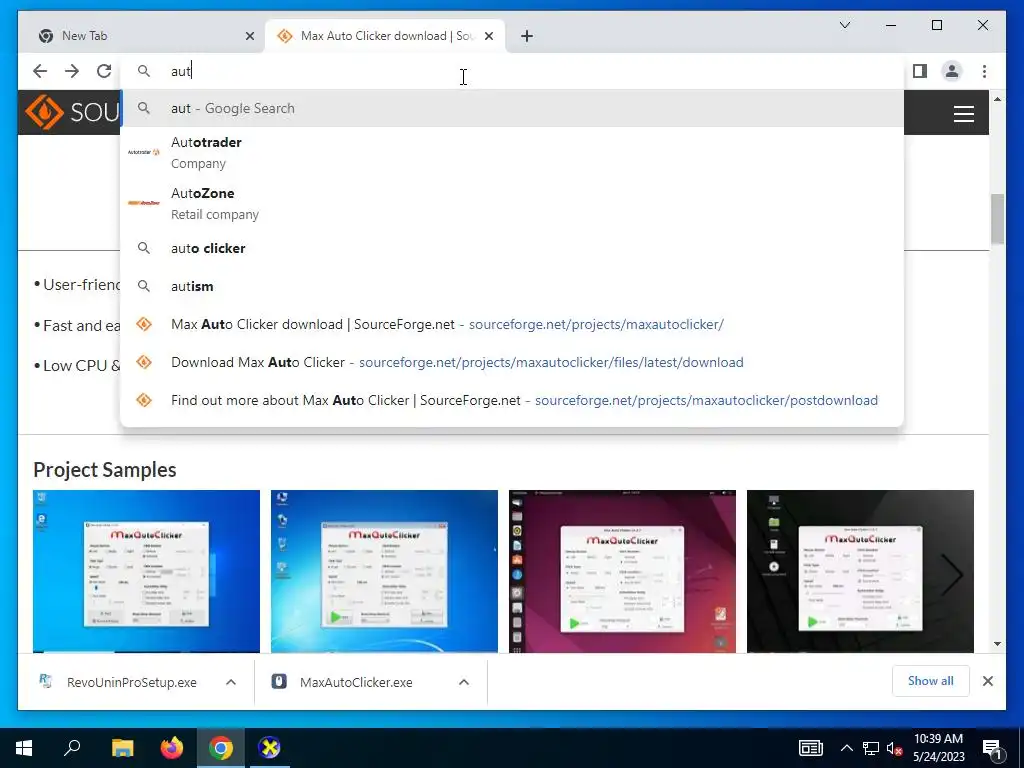Image resolution: width=1024 pixels, height=768 pixels.
Task: Choose the Autotrader company suggestion
Action: tap(512, 152)
